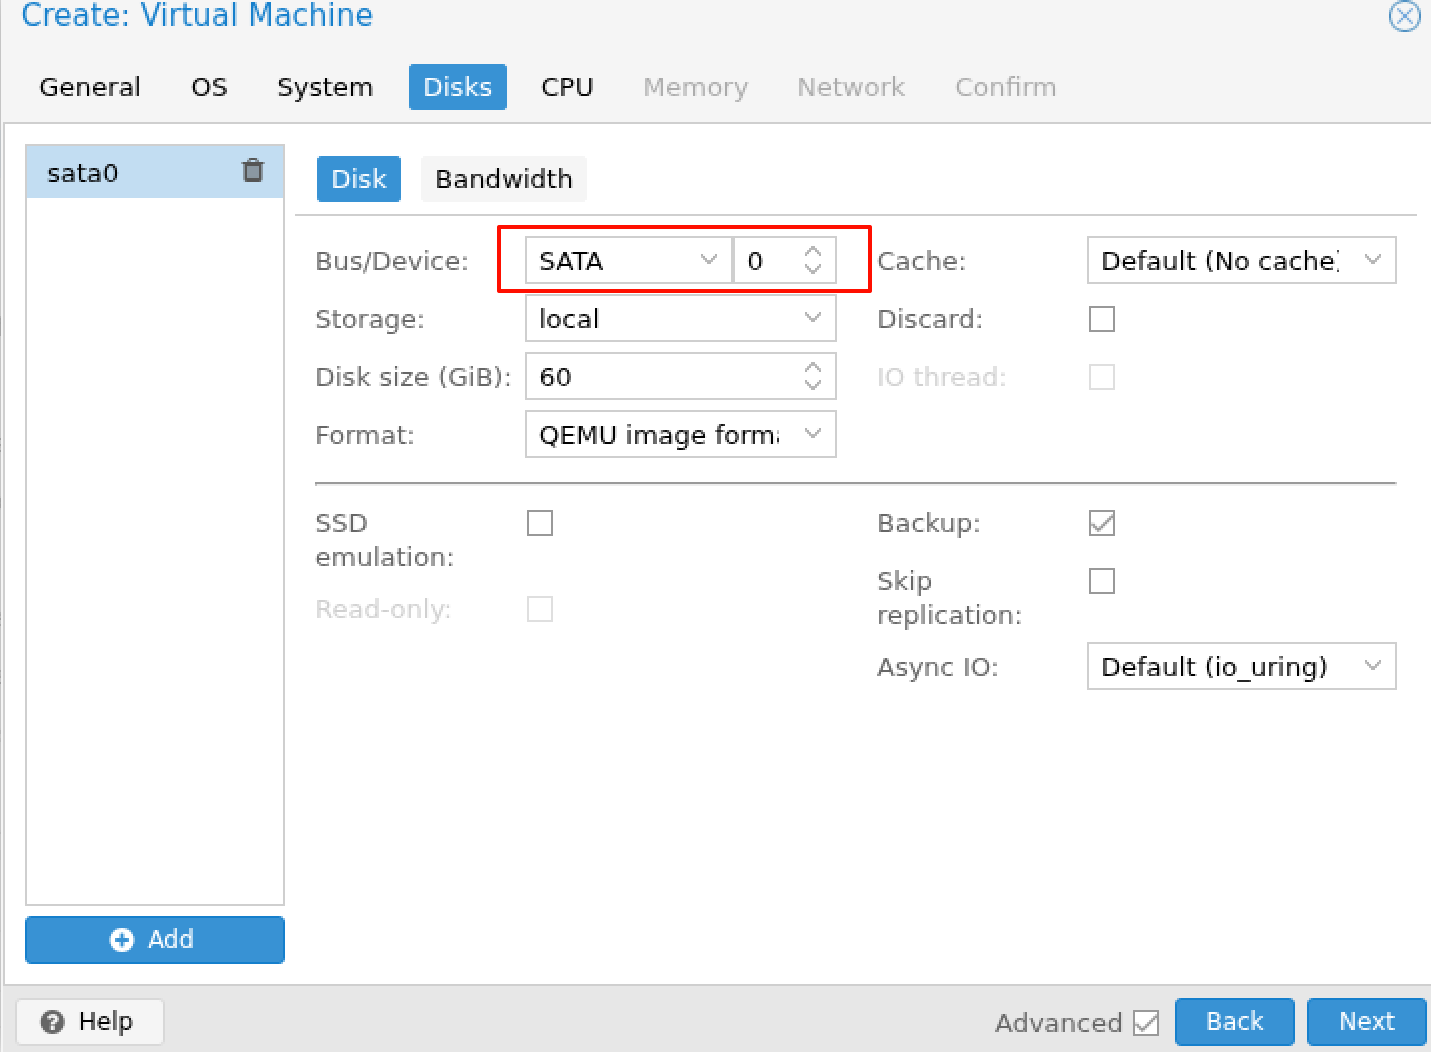Close the Create Virtual Machine dialog
The width and height of the screenshot is (1431, 1052).
[1404, 16]
